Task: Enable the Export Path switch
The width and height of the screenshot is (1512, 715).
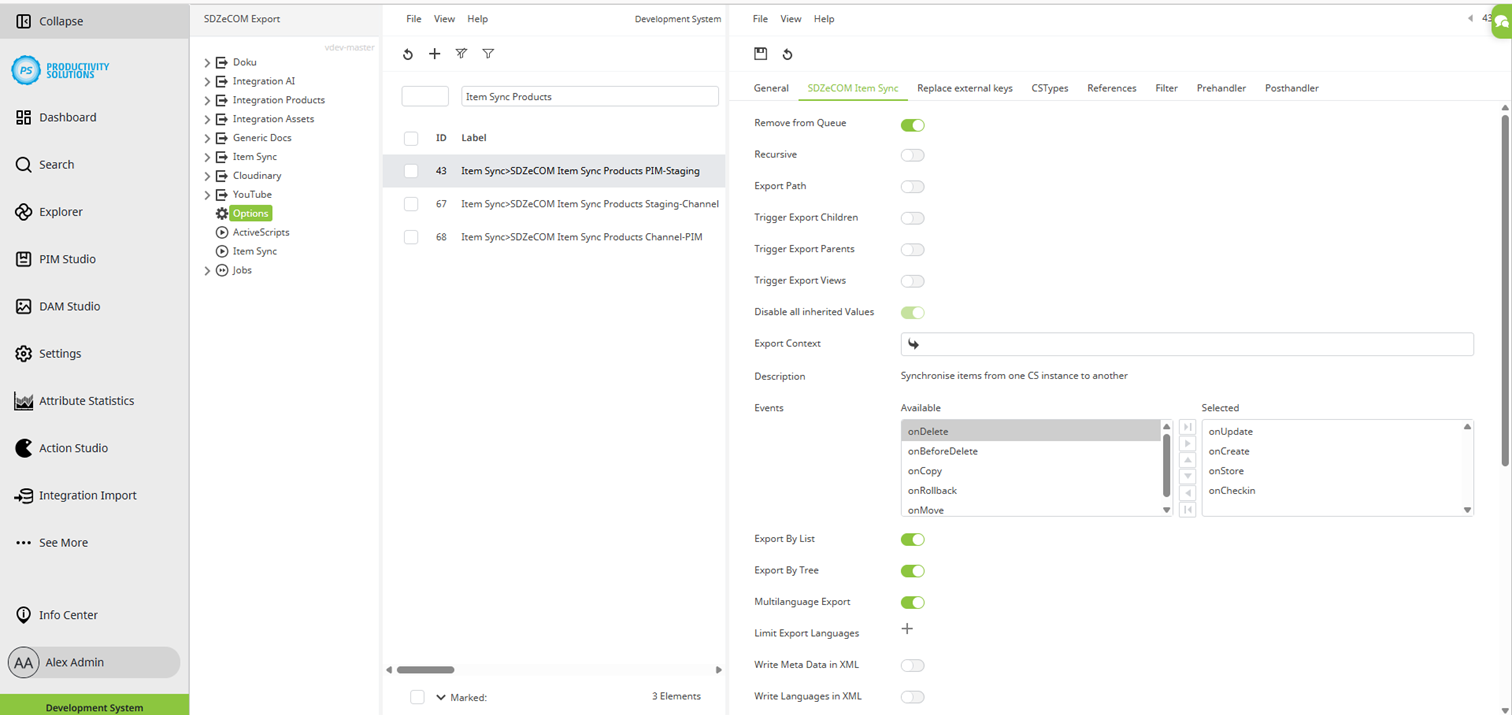Action: [912, 186]
